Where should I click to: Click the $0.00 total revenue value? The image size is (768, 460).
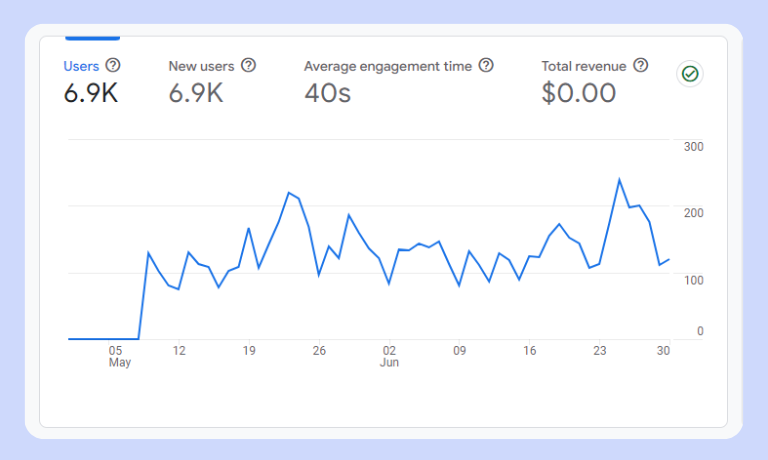(x=579, y=94)
